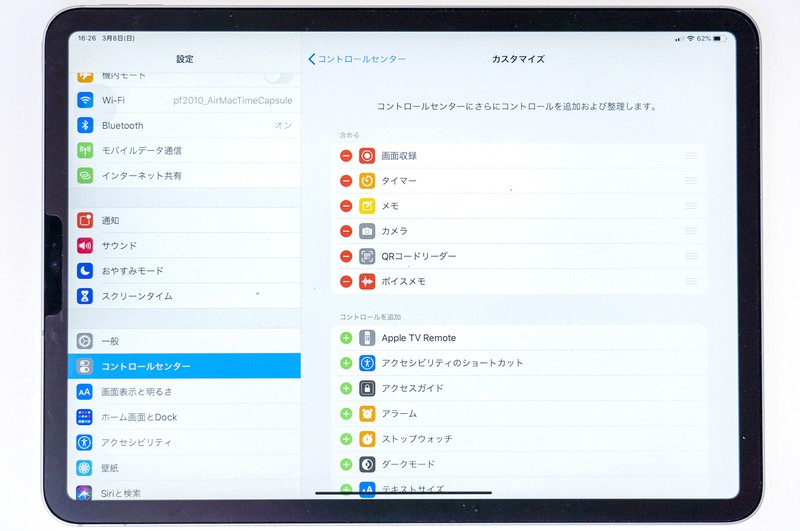Image resolution: width=800 pixels, height=531 pixels.
Task: Click the ストップウォッチ icon
Action: tap(367, 439)
